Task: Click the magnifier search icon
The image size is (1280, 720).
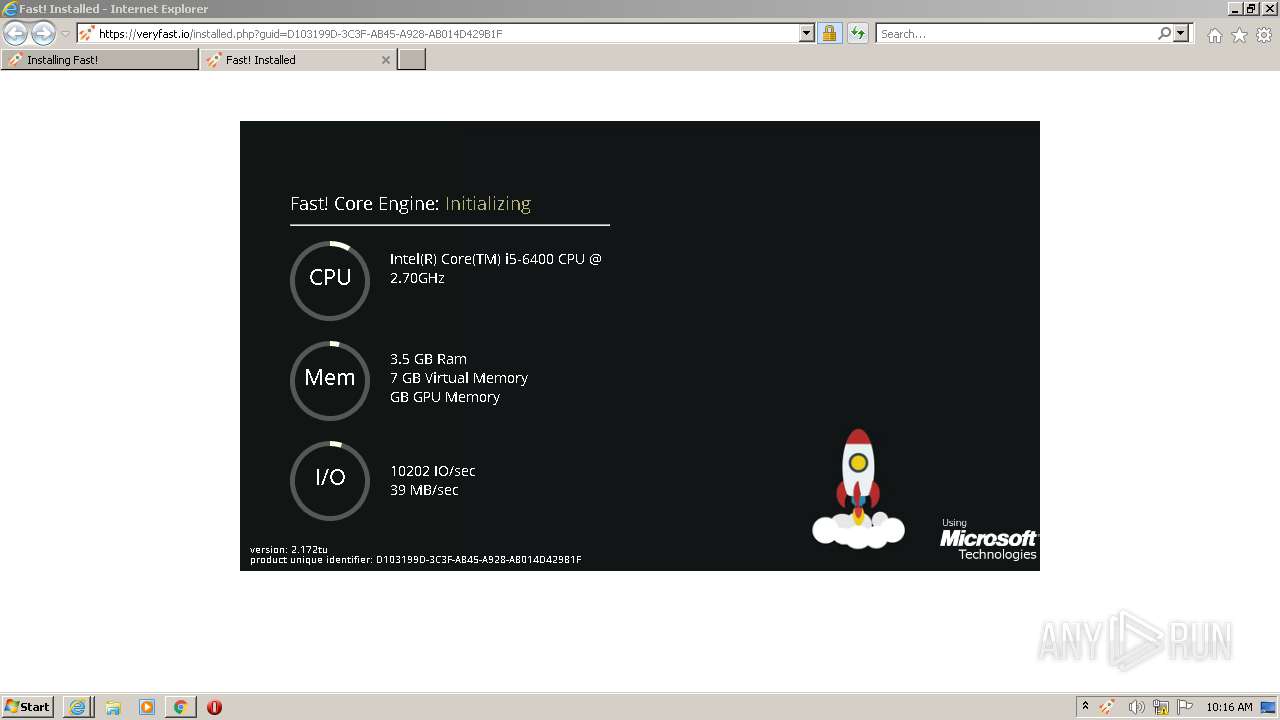Action: pyautogui.click(x=1164, y=33)
